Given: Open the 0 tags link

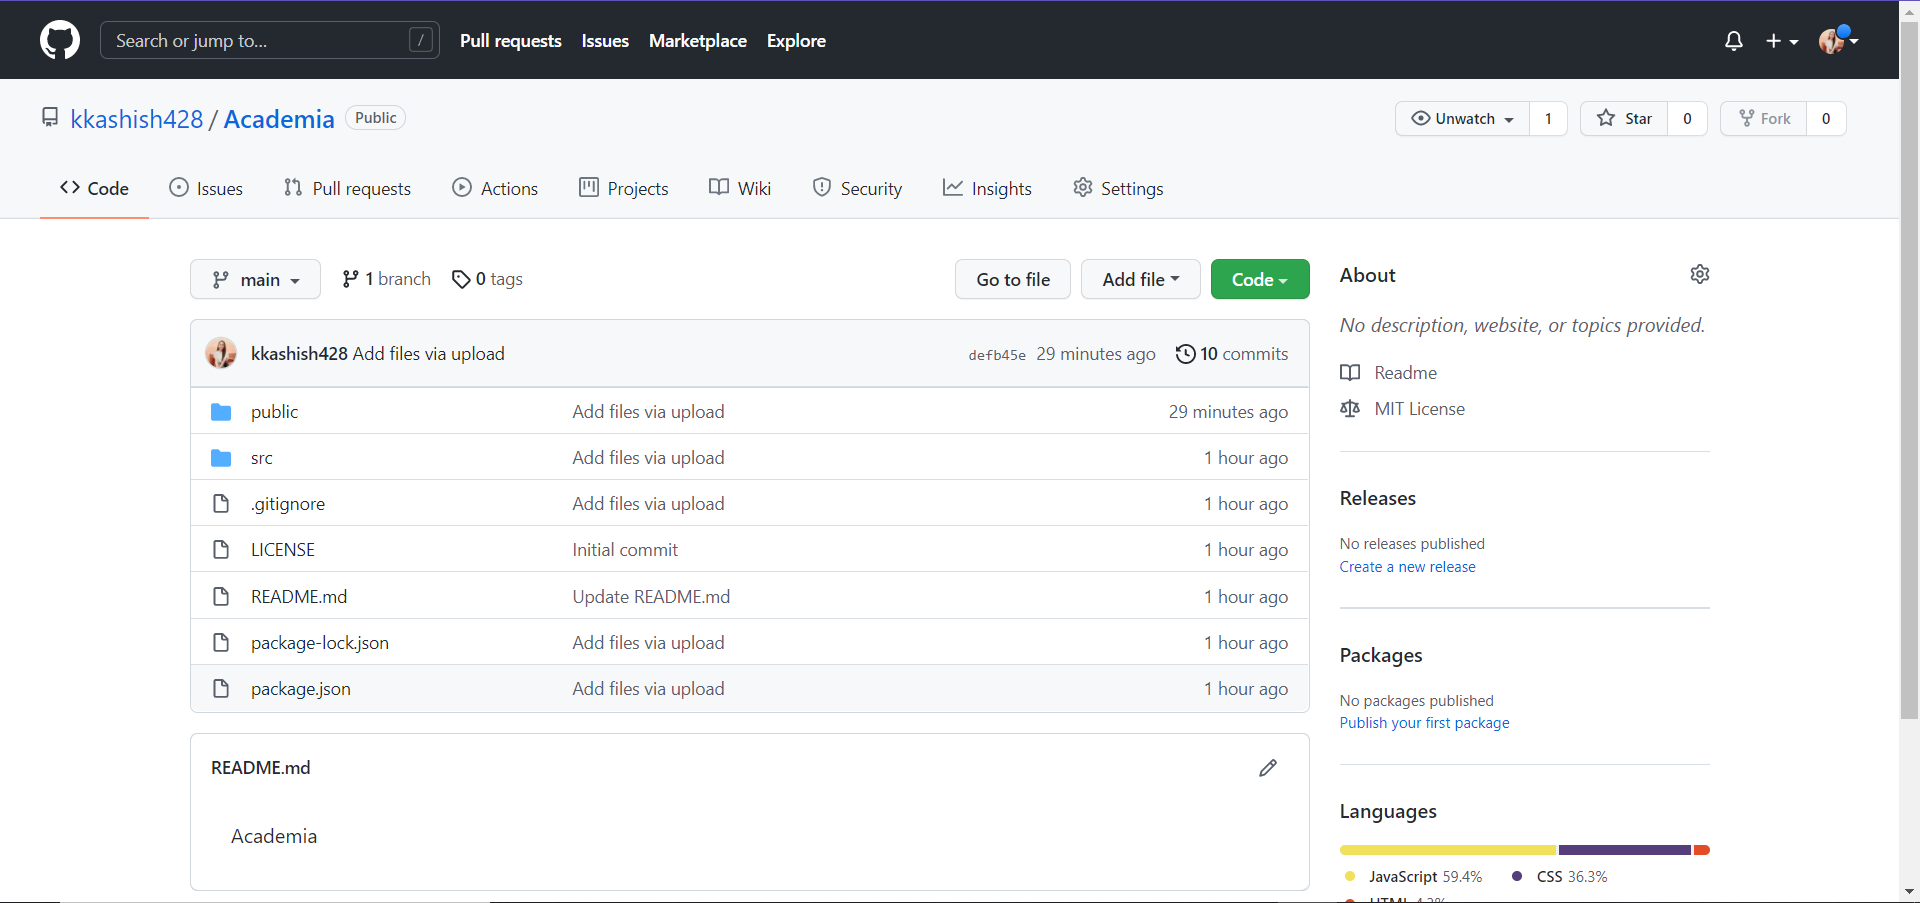Looking at the screenshot, I should tap(487, 279).
